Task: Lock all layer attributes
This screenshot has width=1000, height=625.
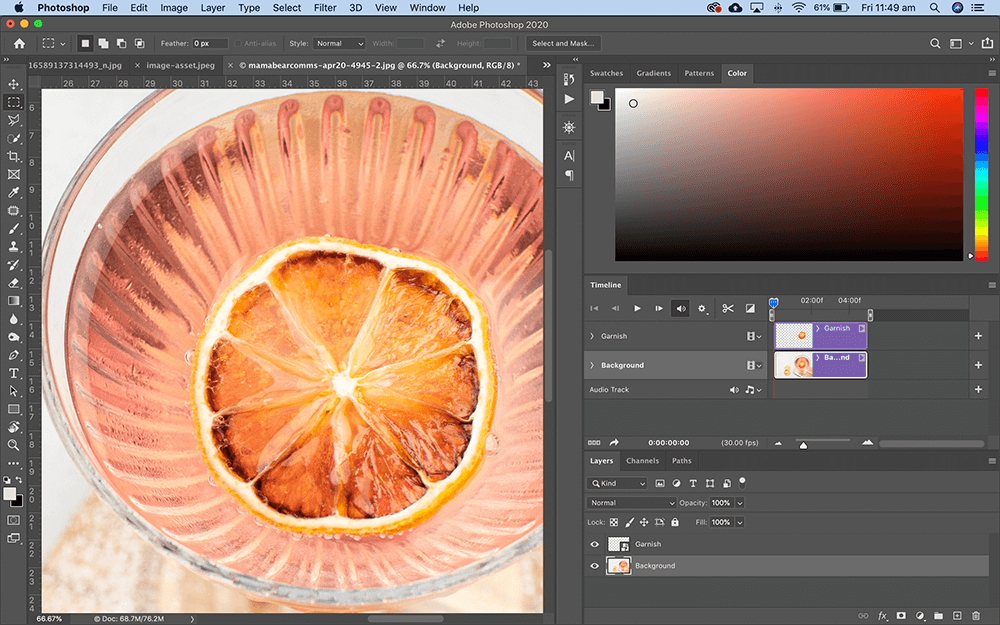Action: [675, 522]
